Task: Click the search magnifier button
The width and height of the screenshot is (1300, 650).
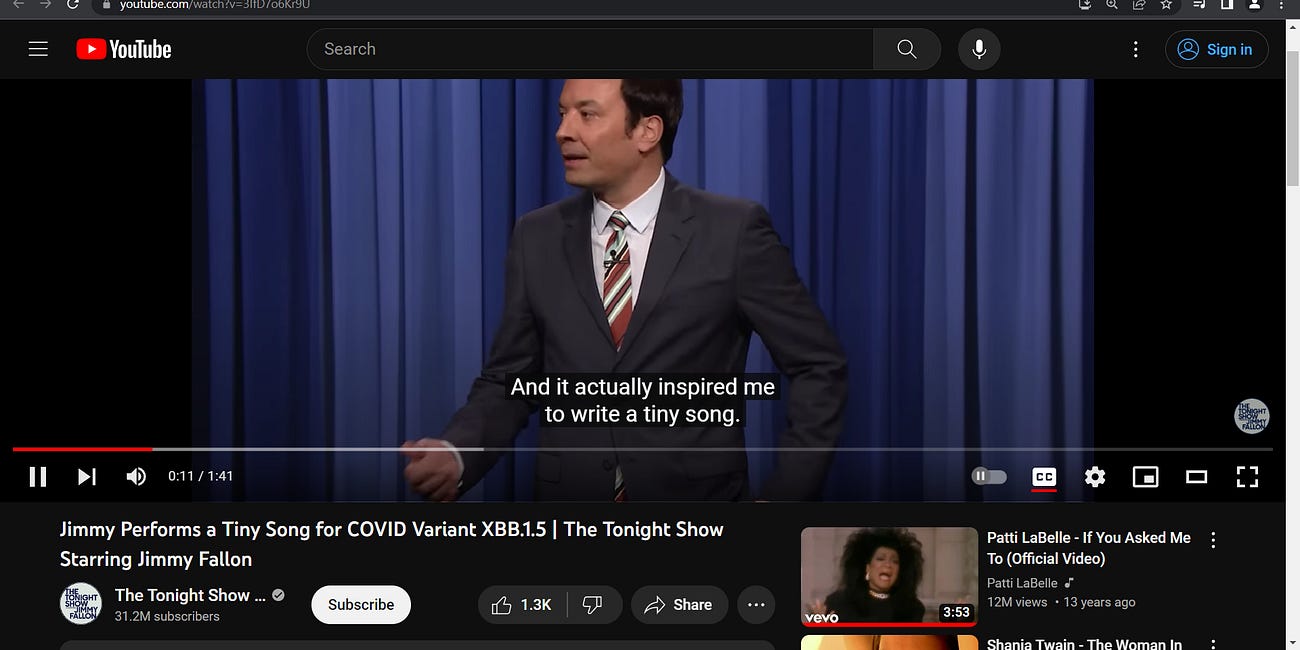Action: point(906,49)
